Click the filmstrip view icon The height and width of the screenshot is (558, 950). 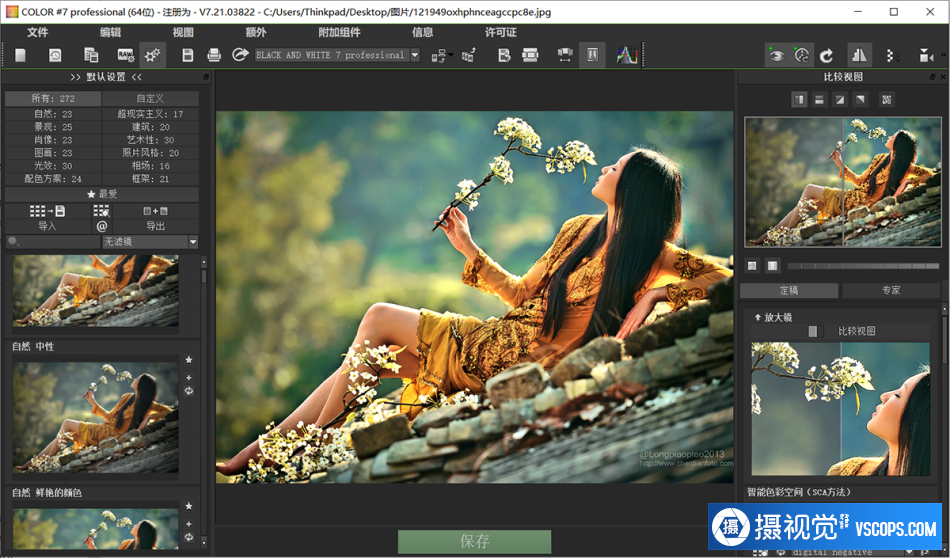pyautogui.click(x=530, y=55)
